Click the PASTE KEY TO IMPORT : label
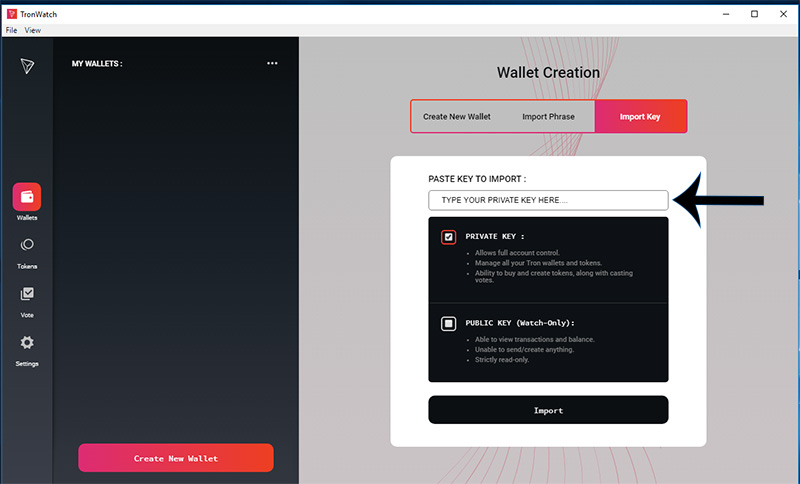Viewport: 800px width, 484px height. (477, 179)
